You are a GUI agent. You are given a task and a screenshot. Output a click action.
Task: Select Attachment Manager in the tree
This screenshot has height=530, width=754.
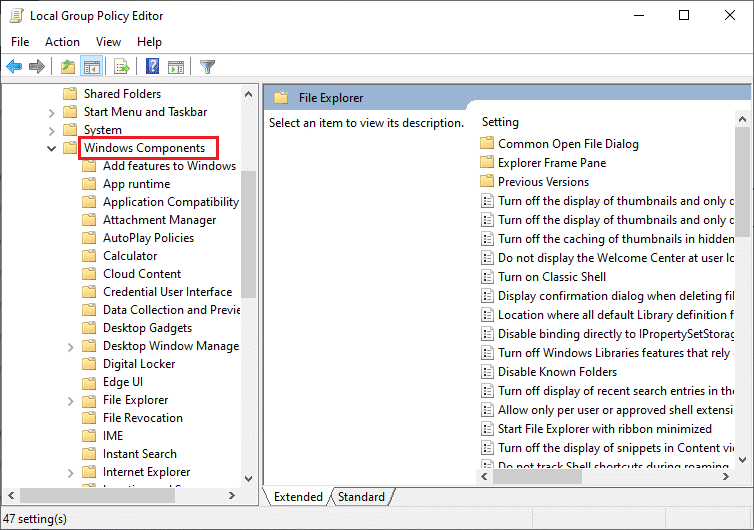pyautogui.click(x=160, y=220)
